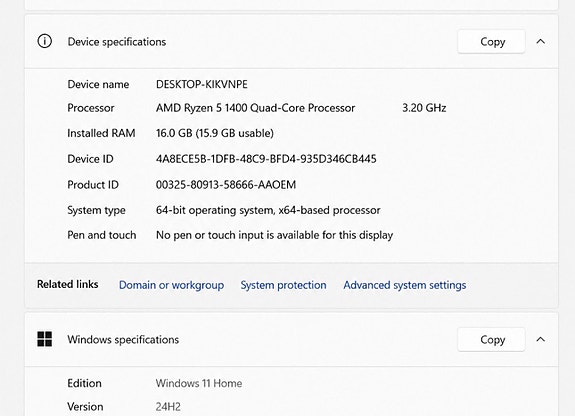Copy the device specifications
The image size is (575, 416).
click(491, 41)
